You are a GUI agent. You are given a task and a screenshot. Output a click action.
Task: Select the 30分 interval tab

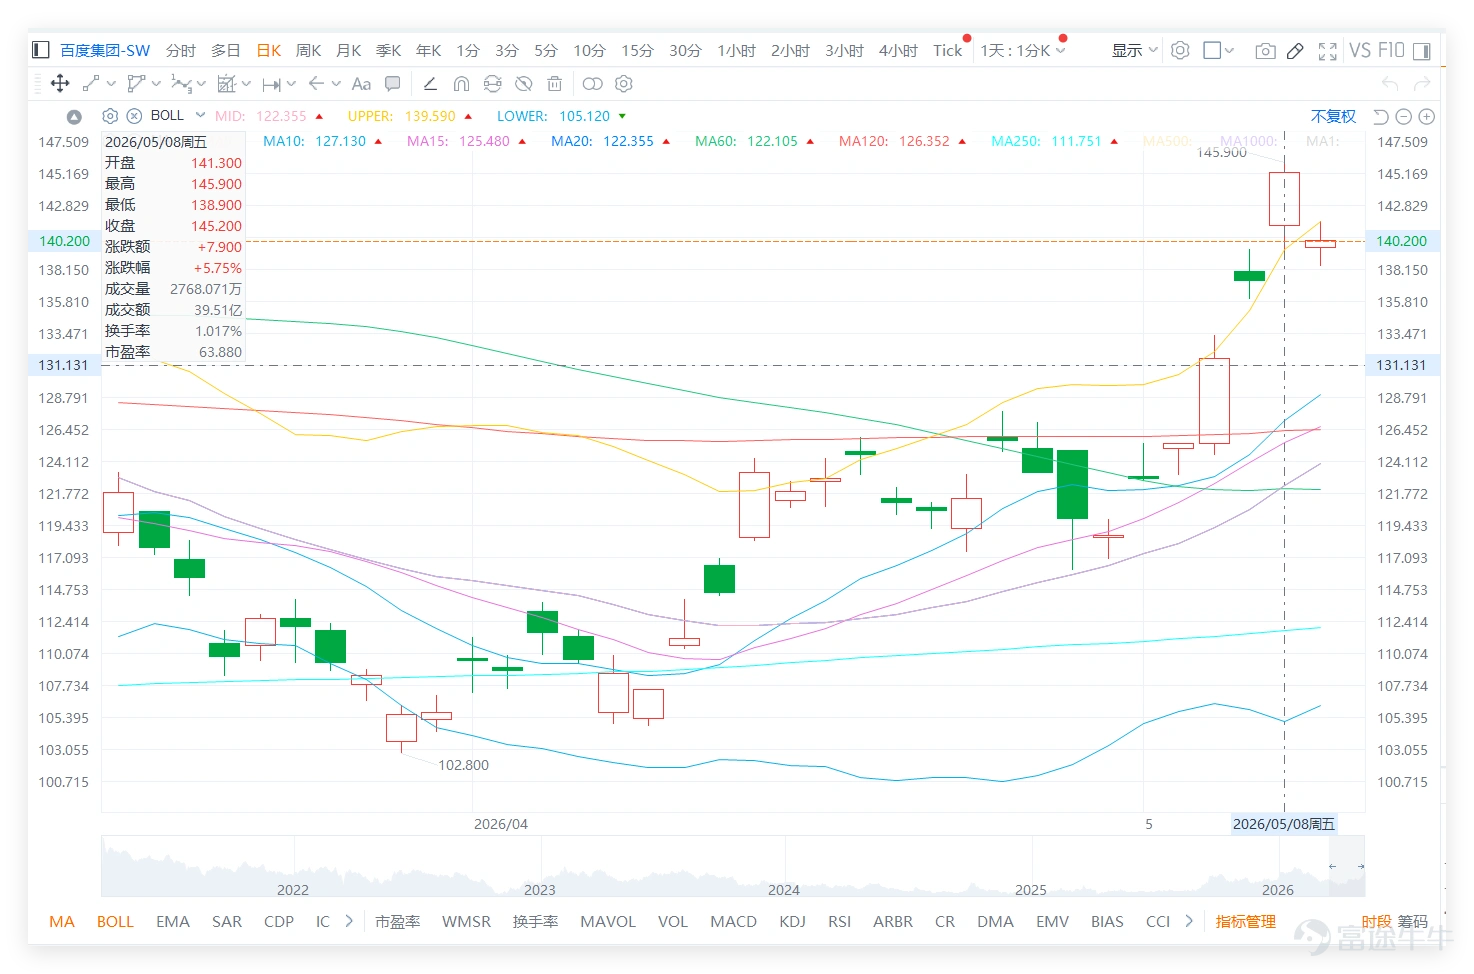click(x=685, y=50)
